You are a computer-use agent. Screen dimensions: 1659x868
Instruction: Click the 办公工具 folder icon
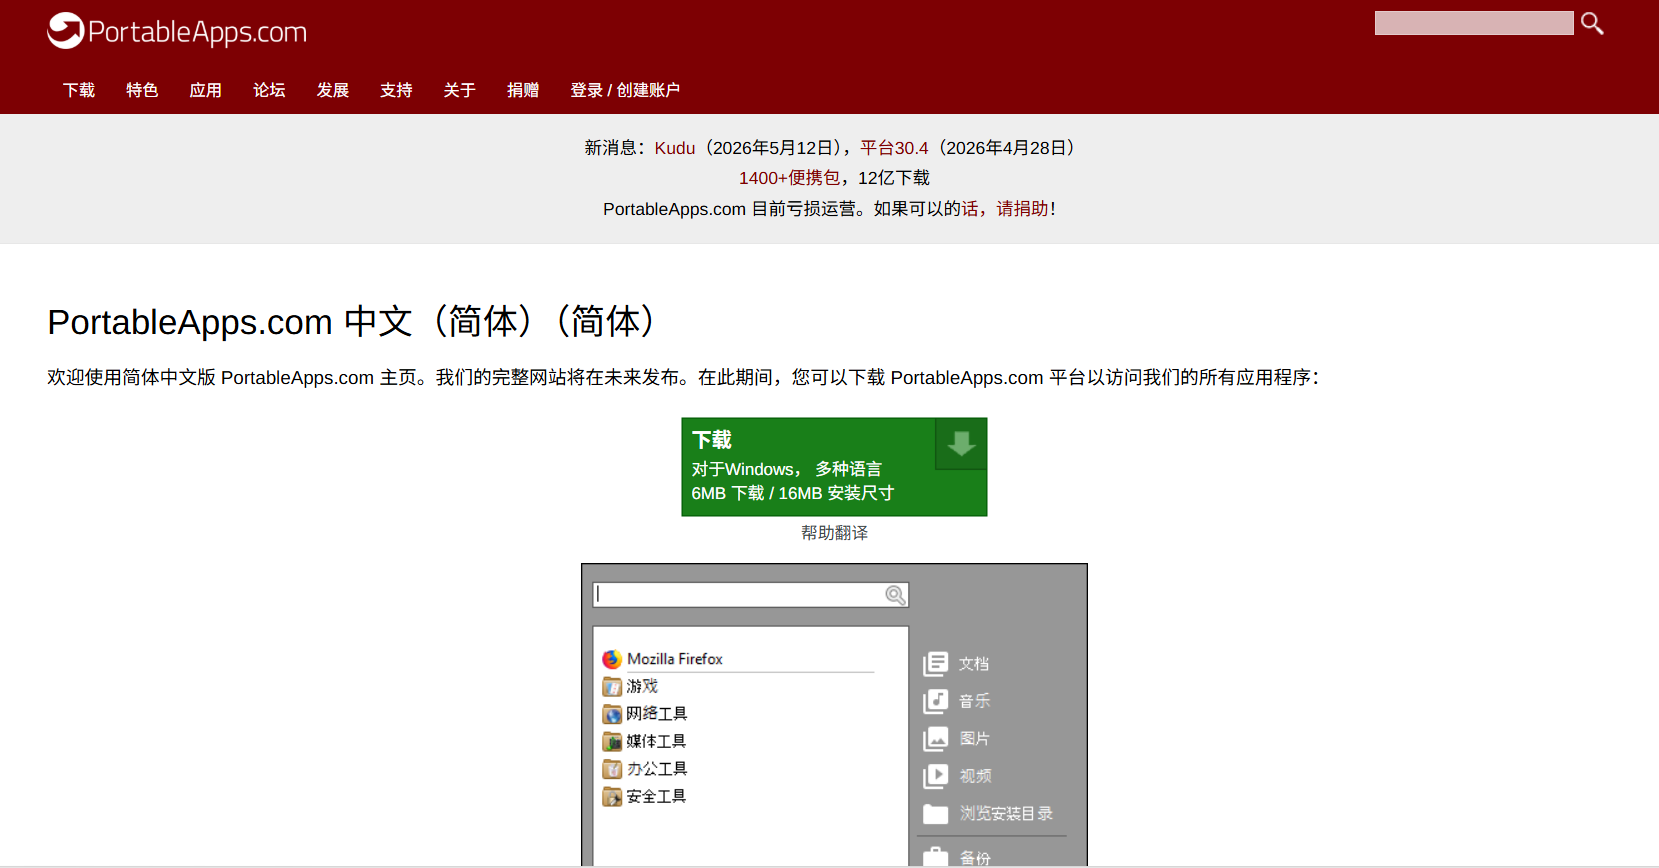612,769
